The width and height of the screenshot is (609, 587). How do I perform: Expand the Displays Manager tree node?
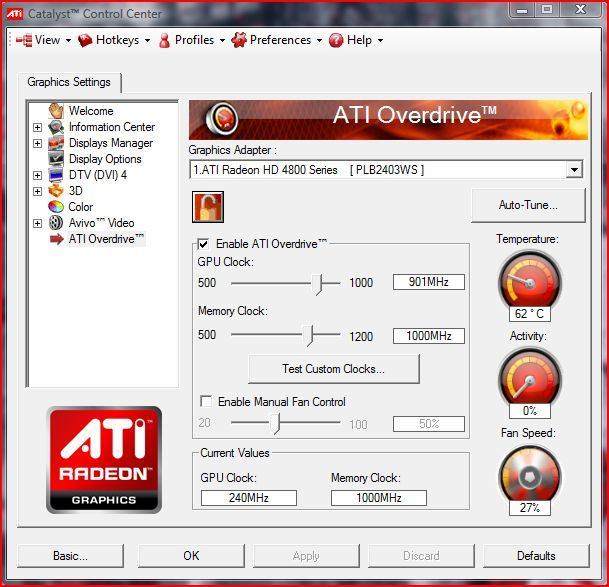click(37, 143)
